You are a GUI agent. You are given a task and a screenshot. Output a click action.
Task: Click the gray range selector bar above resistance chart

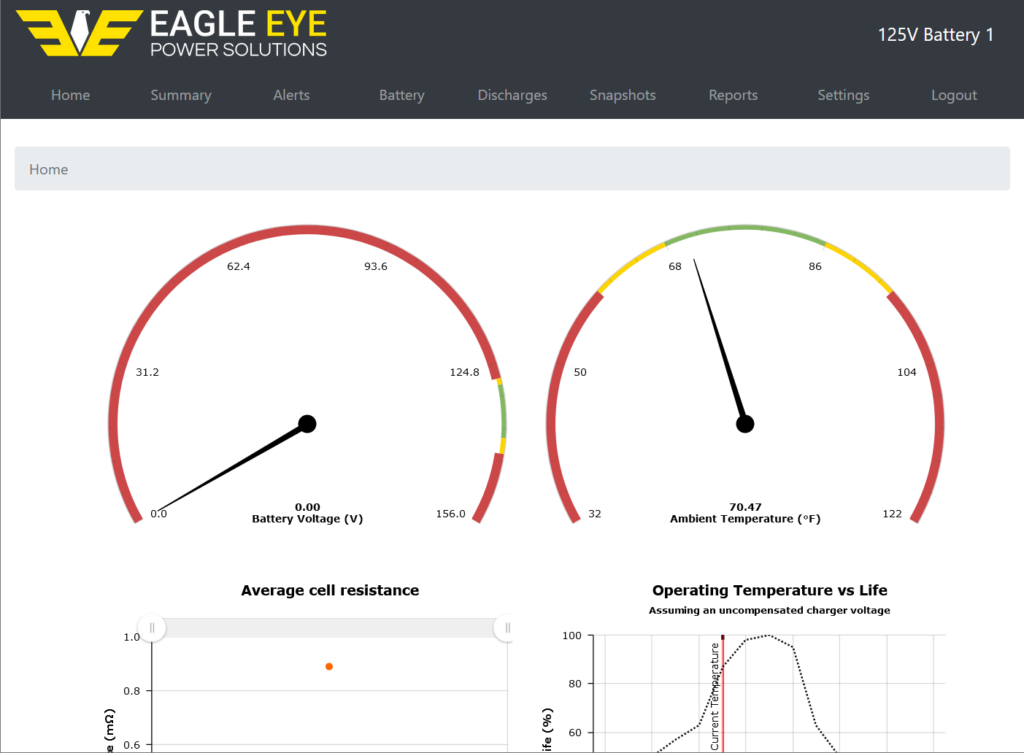[x=330, y=628]
